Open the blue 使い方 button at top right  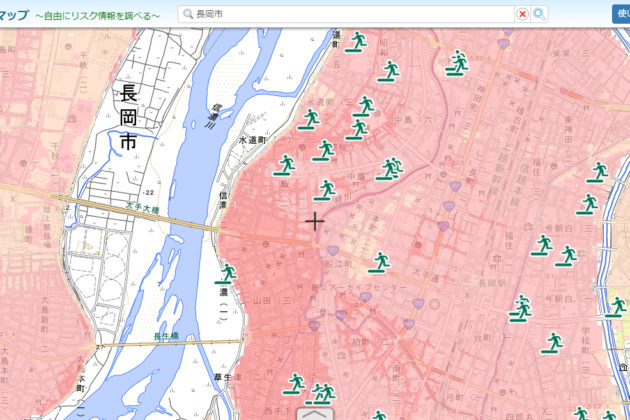[x=620, y=14]
